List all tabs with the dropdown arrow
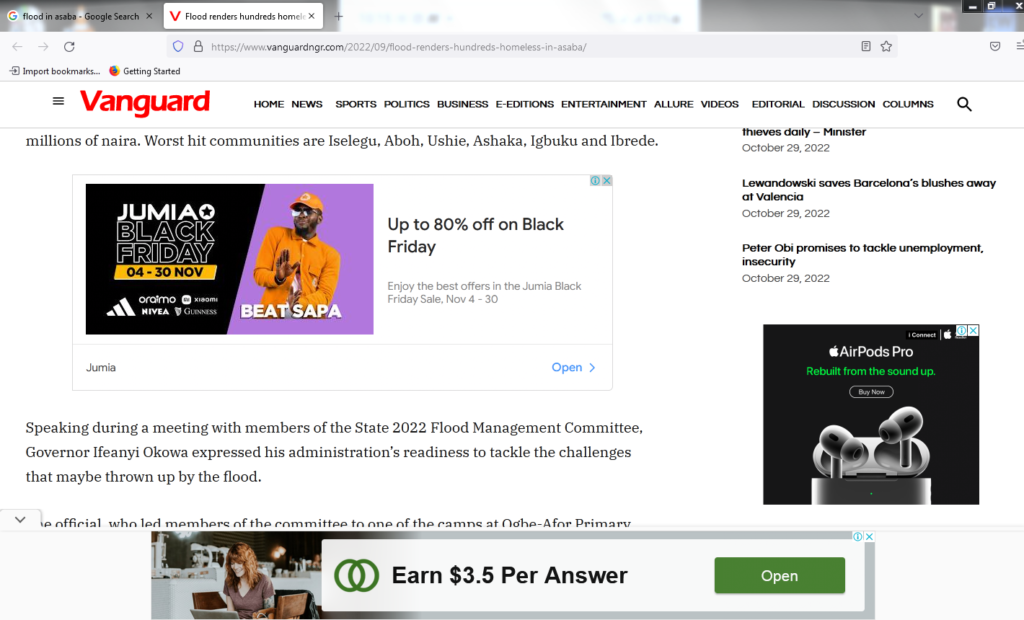Screen dimensions: 1024x620 [918, 16]
